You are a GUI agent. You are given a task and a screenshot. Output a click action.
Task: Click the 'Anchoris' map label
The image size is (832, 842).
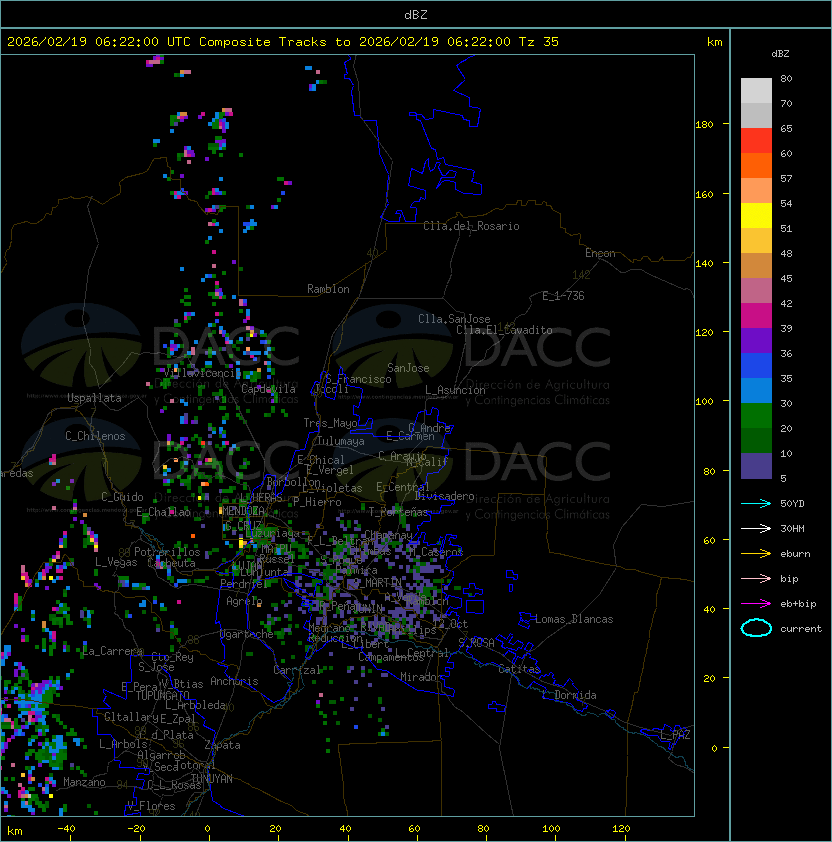pyautogui.click(x=234, y=681)
